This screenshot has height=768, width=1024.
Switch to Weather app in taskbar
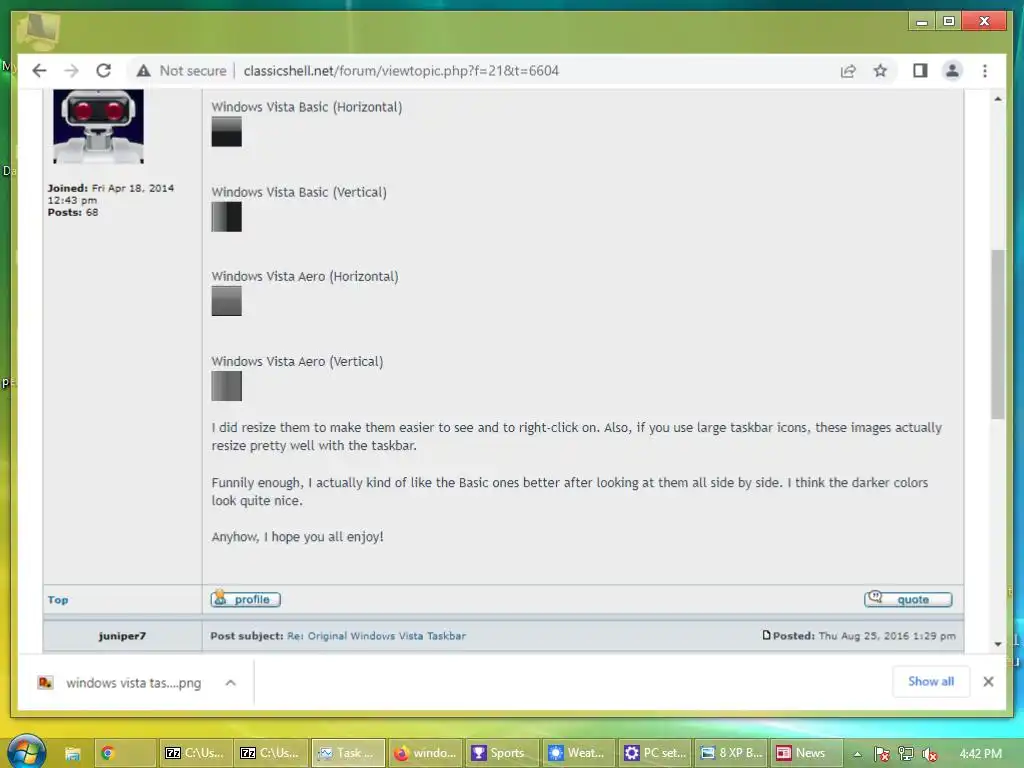(577, 753)
